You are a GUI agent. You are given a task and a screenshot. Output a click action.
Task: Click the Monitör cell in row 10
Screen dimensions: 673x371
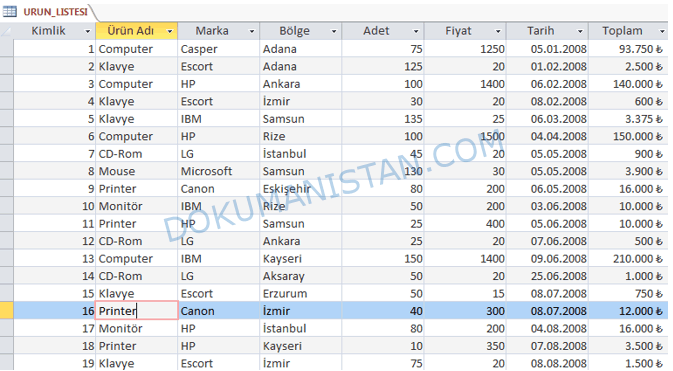click(136, 206)
